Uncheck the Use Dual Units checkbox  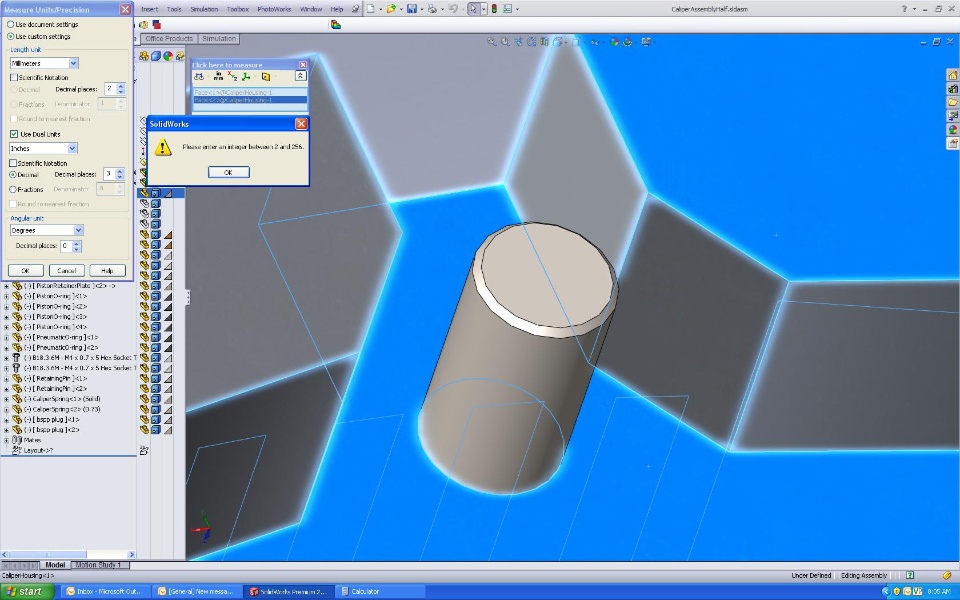[14, 134]
